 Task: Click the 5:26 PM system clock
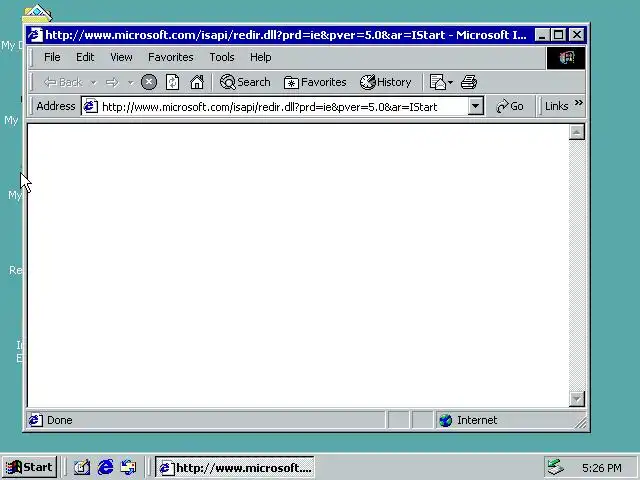click(x=602, y=467)
